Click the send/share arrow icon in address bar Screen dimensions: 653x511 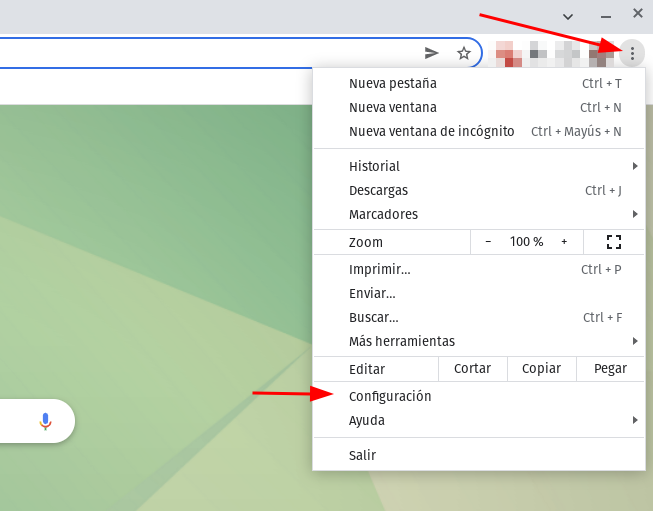pyautogui.click(x=432, y=53)
